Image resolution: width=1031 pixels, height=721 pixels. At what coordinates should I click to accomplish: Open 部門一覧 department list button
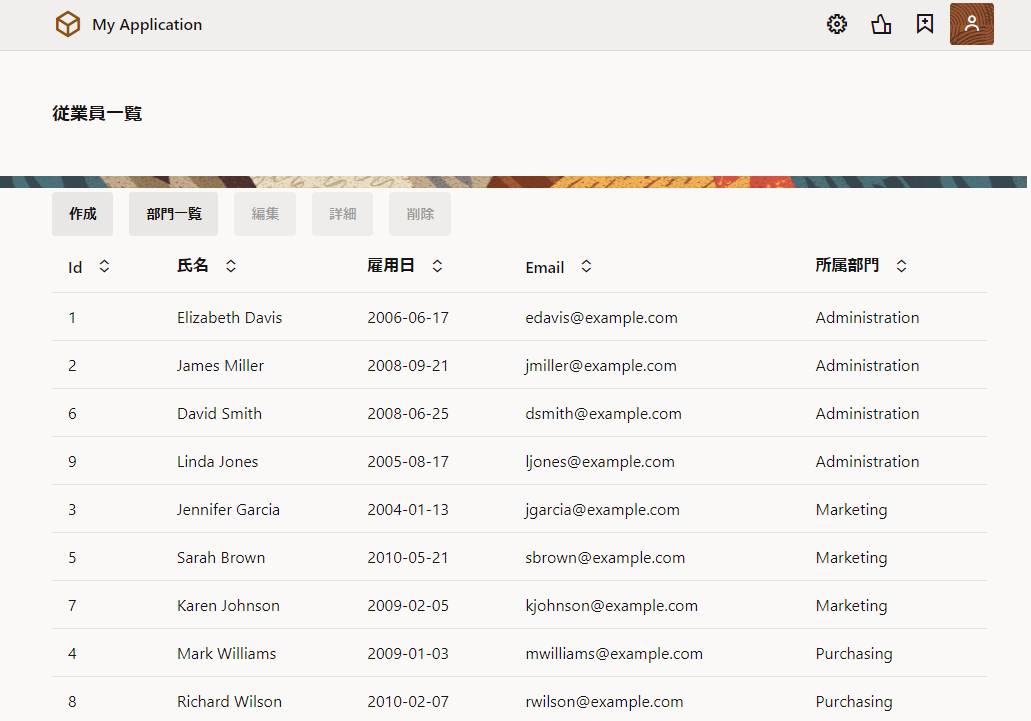pyautogui.click(x=174, y=214)
